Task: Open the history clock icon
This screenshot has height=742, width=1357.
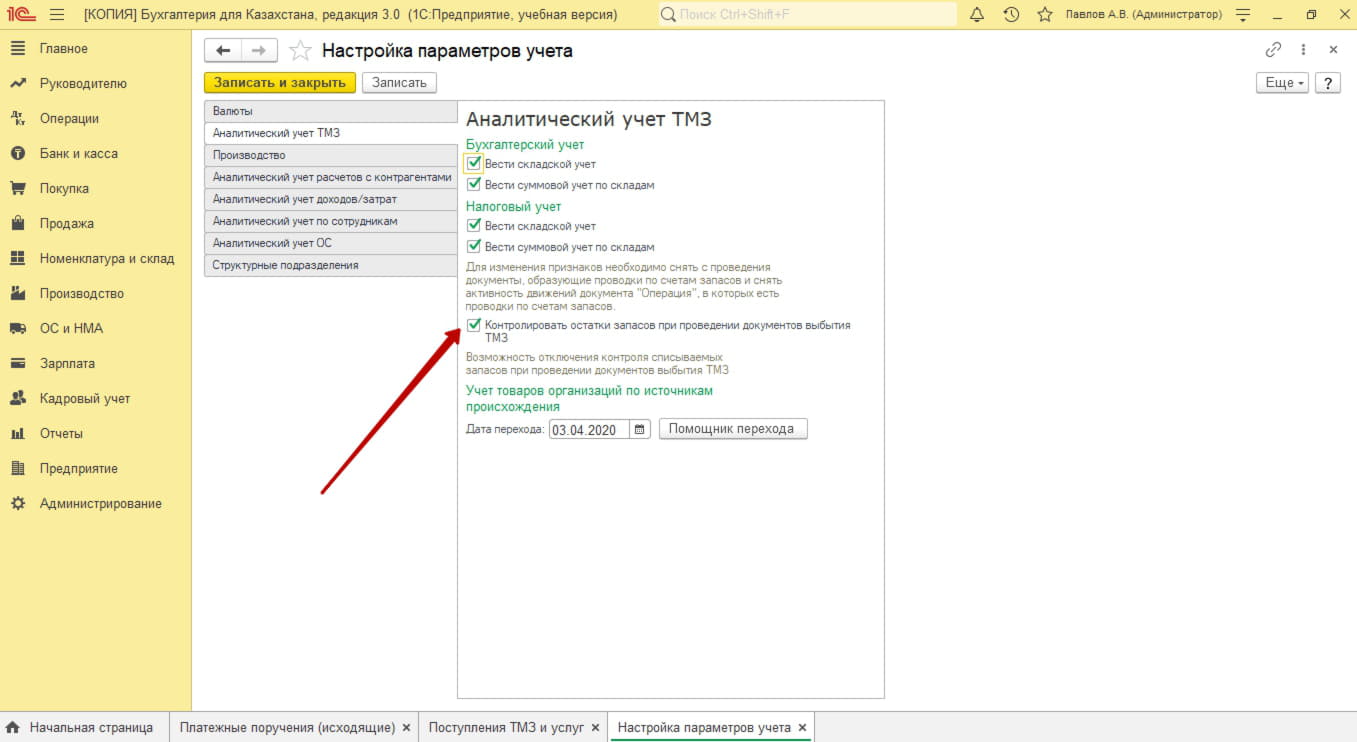Action: 1011,15
